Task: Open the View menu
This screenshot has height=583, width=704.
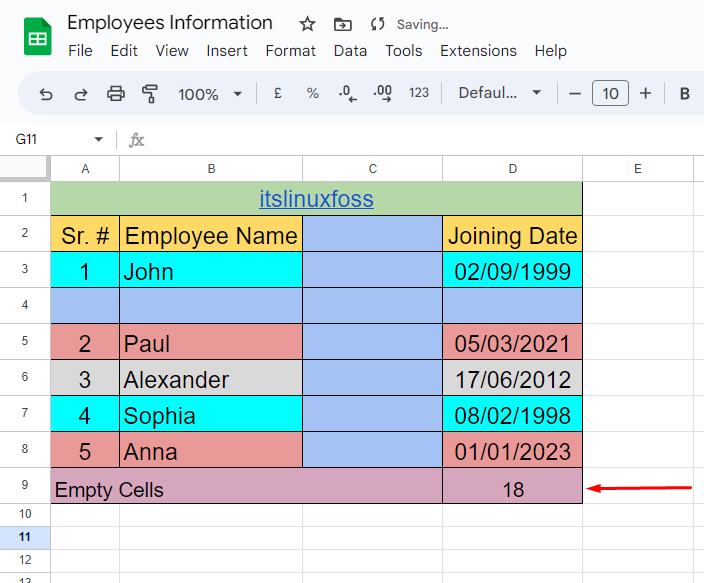Action: (172, 51)
